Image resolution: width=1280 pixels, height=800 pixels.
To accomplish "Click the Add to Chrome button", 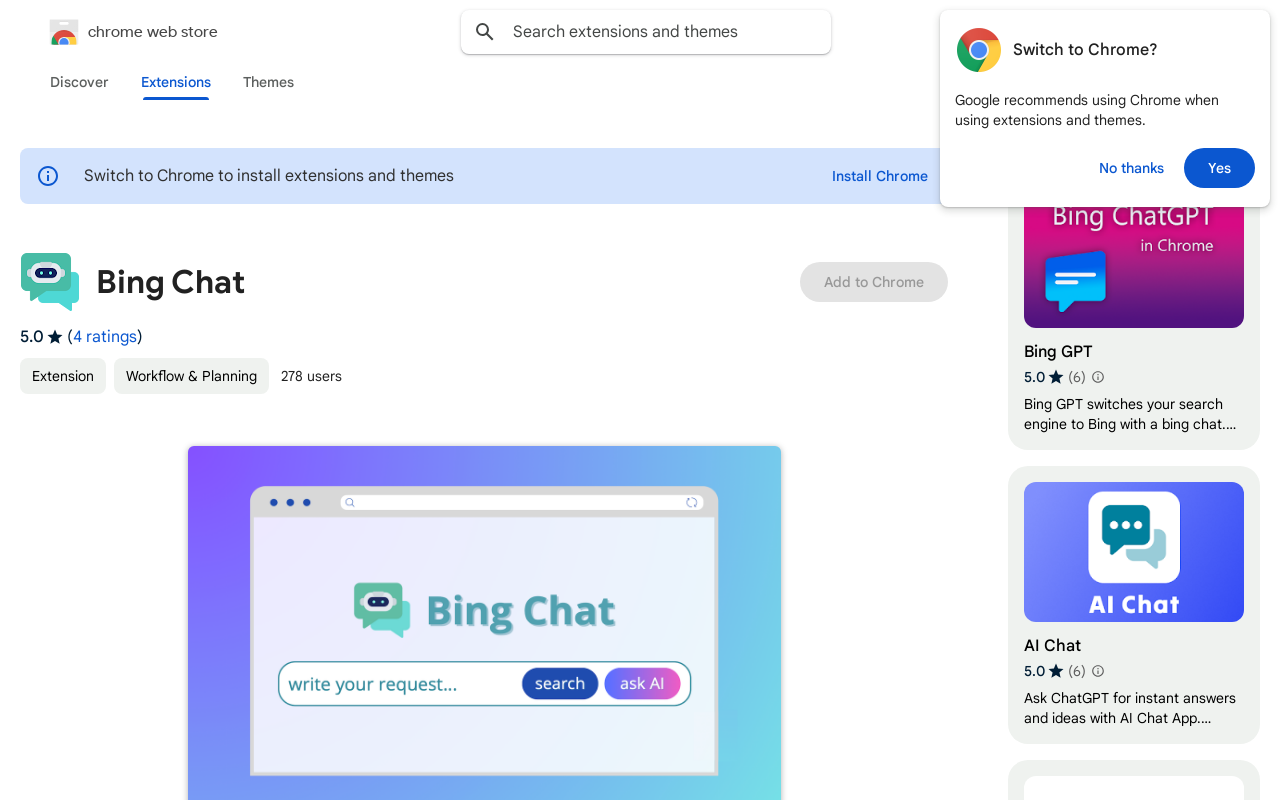I will 873,282.
